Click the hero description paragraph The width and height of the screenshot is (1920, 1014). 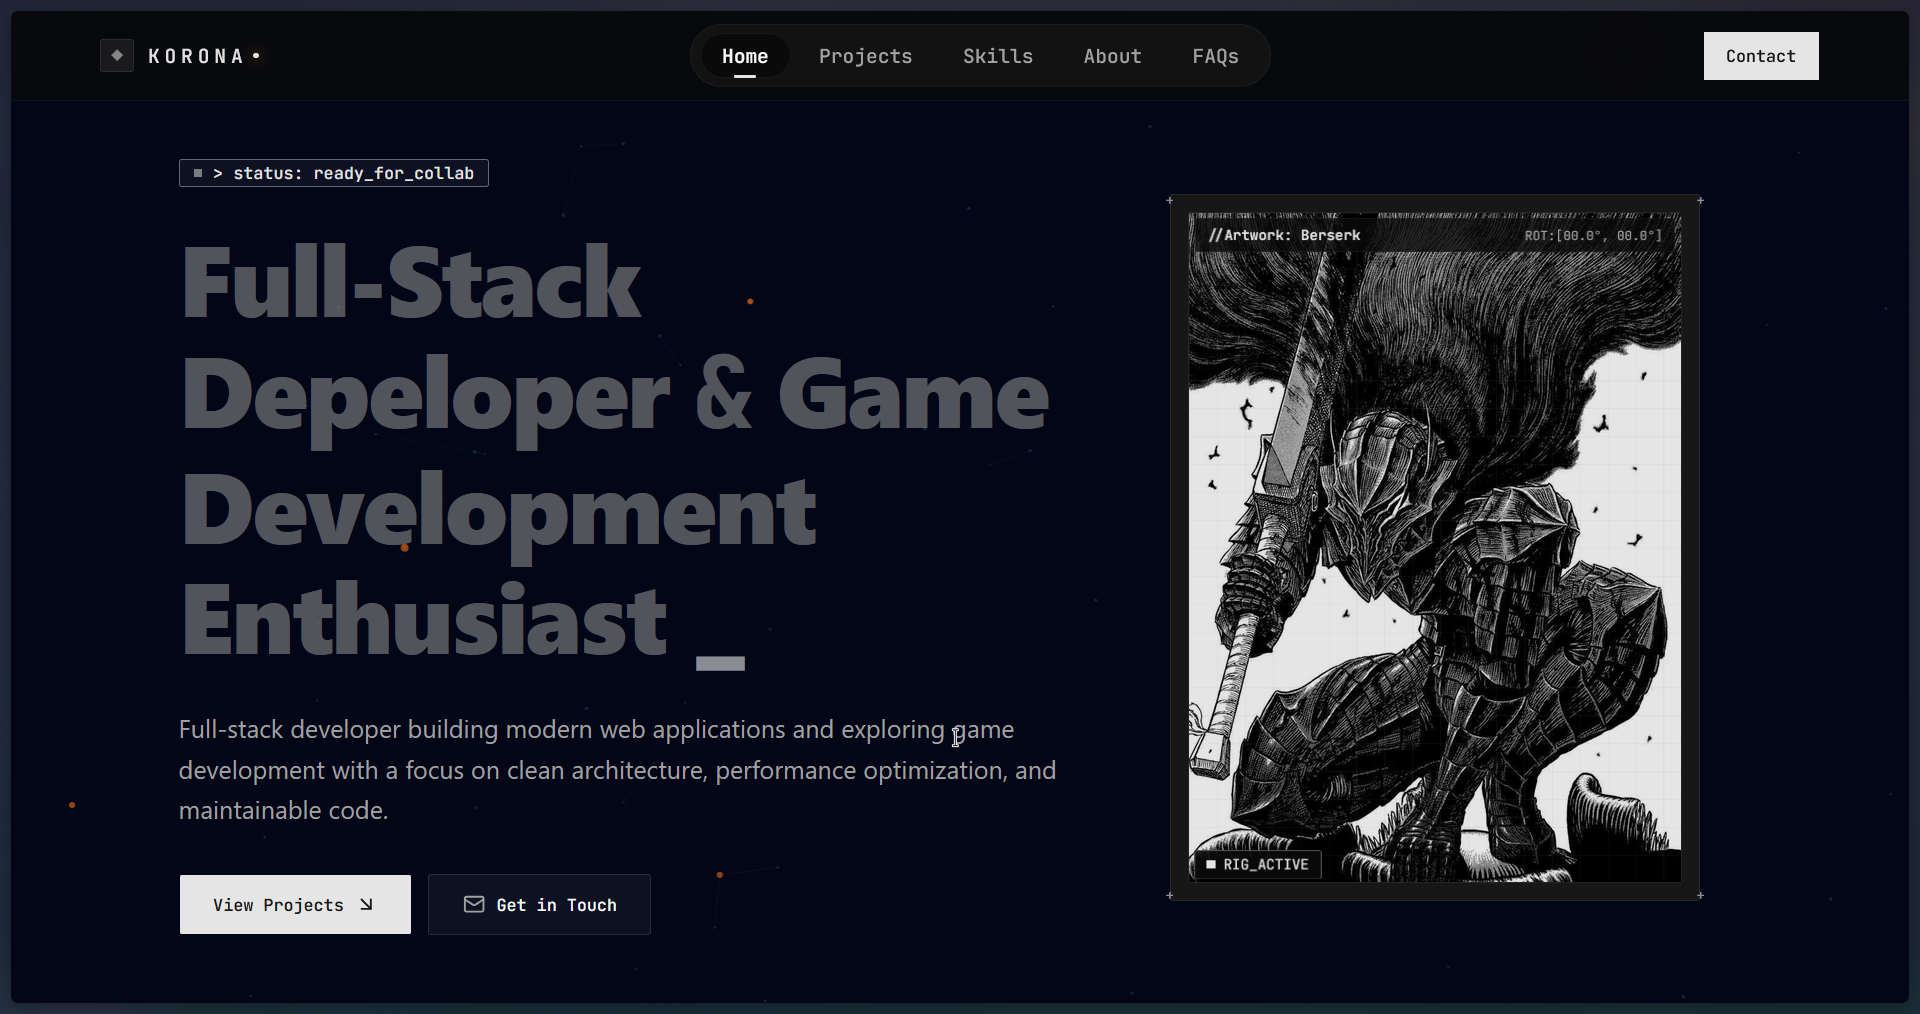(x=617, y=770)
